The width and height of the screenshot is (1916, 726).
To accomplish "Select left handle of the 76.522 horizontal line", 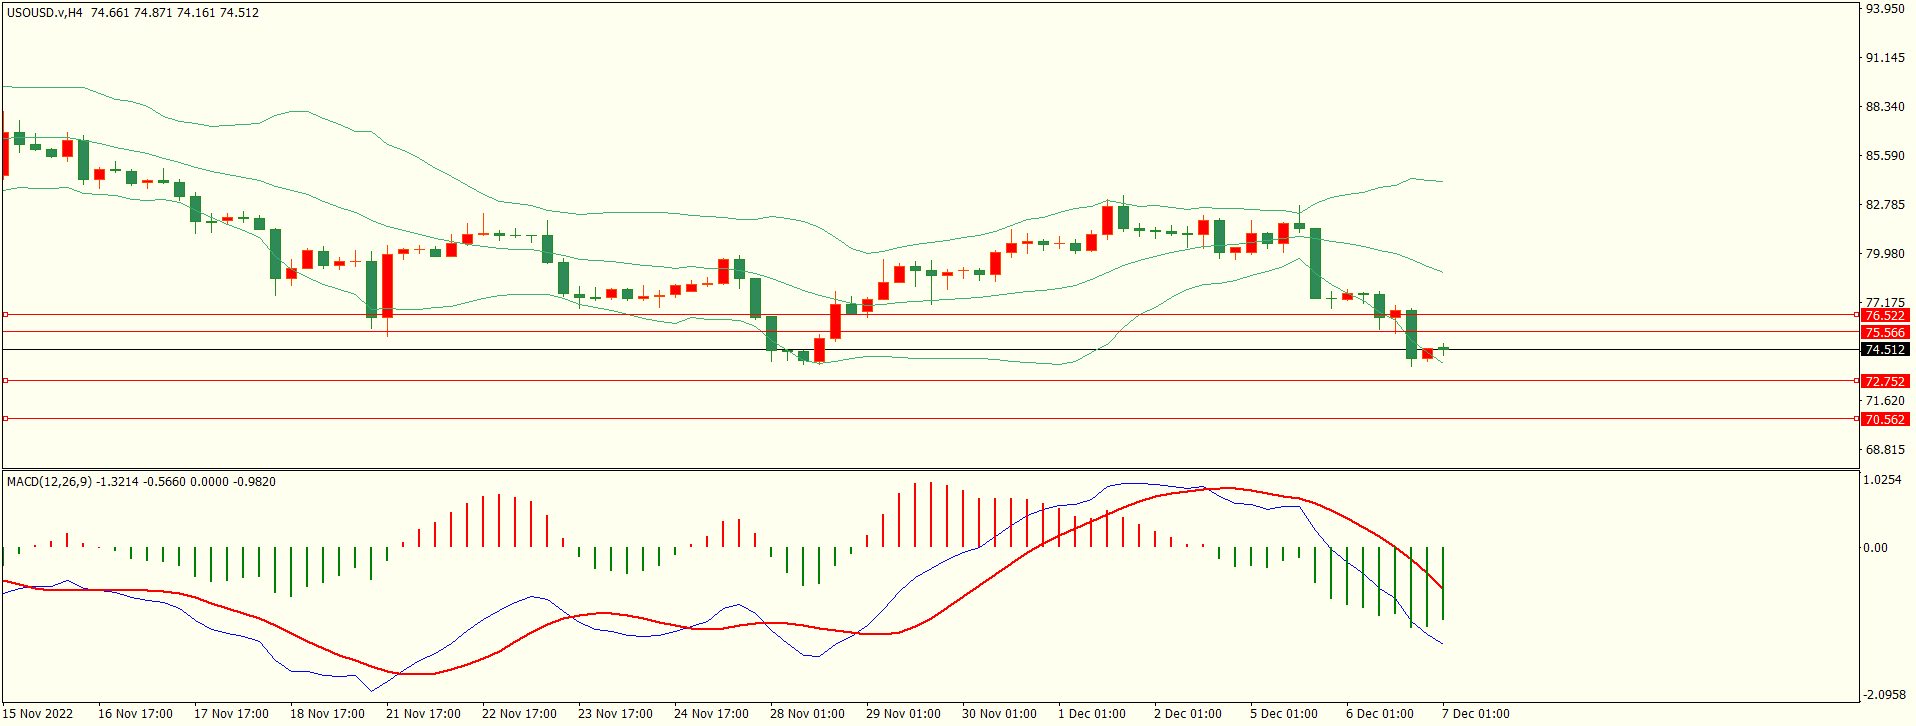I will tap(6, 315).
